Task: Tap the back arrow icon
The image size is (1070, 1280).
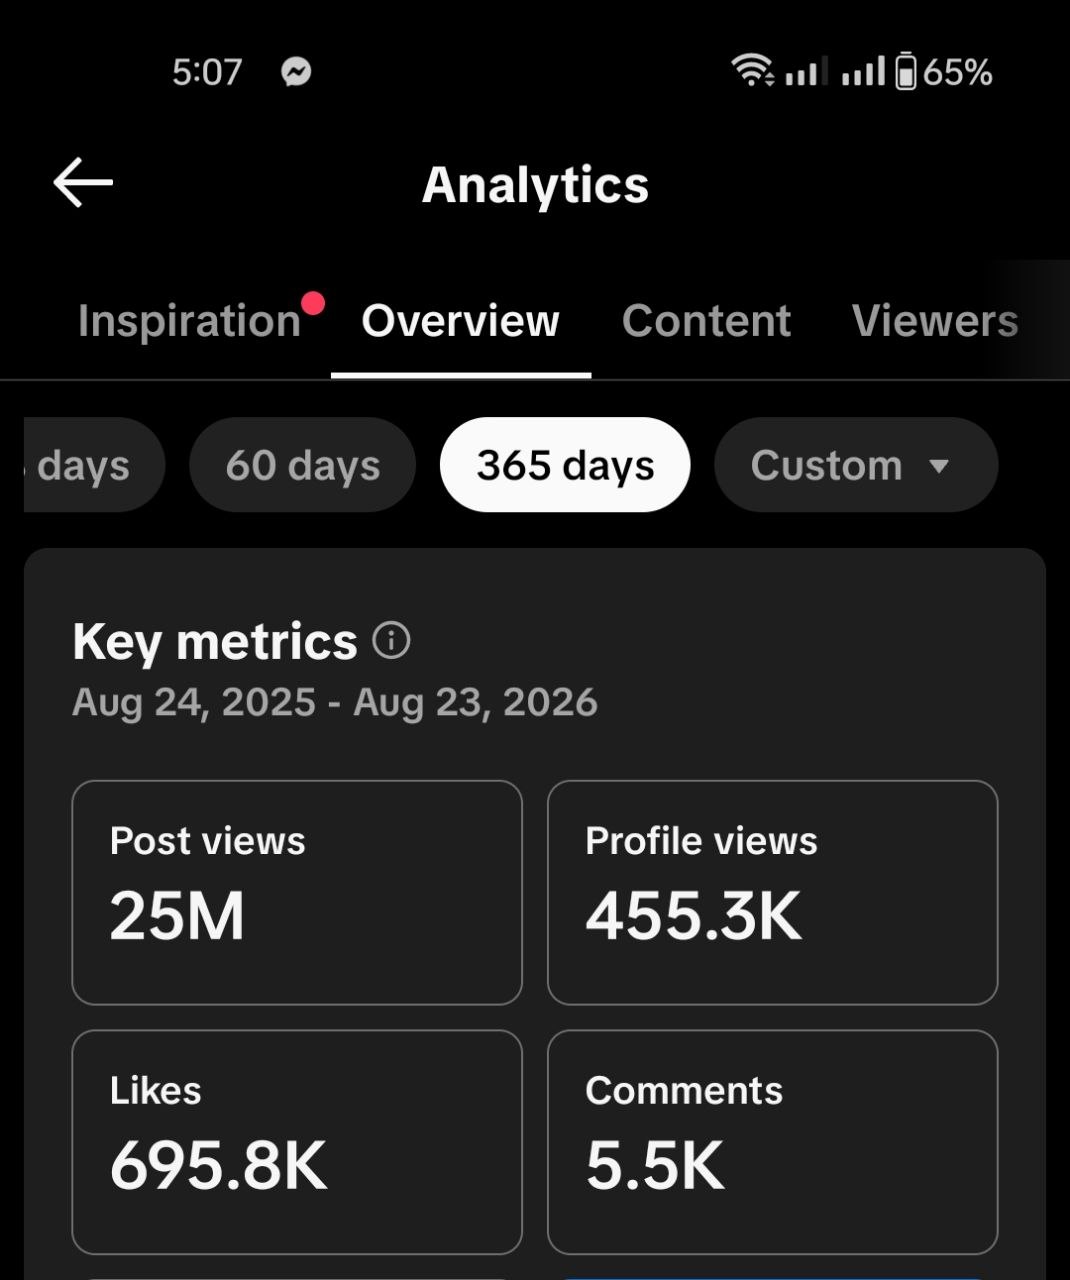Action: point(82,183)
